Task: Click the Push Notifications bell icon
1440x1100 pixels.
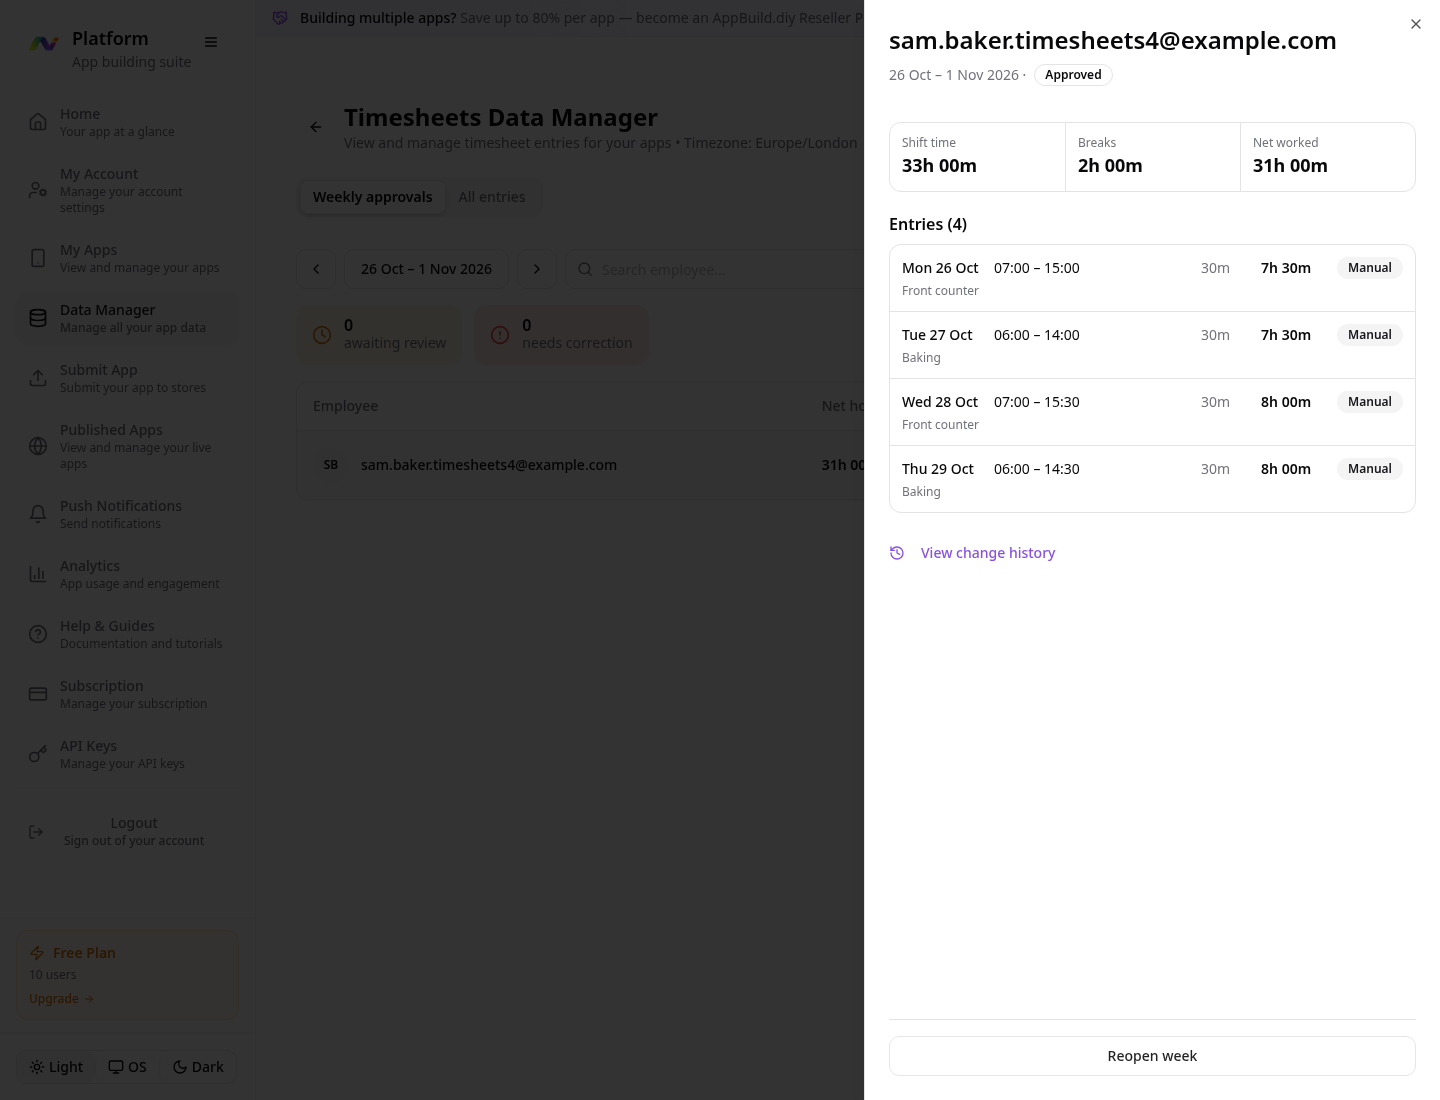Action: tap(38, 514)
